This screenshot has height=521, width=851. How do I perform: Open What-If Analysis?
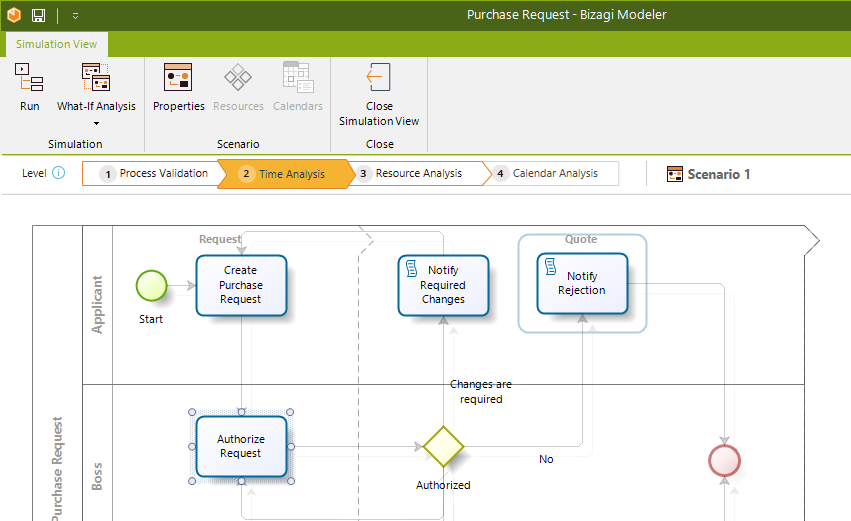(96, 87)
